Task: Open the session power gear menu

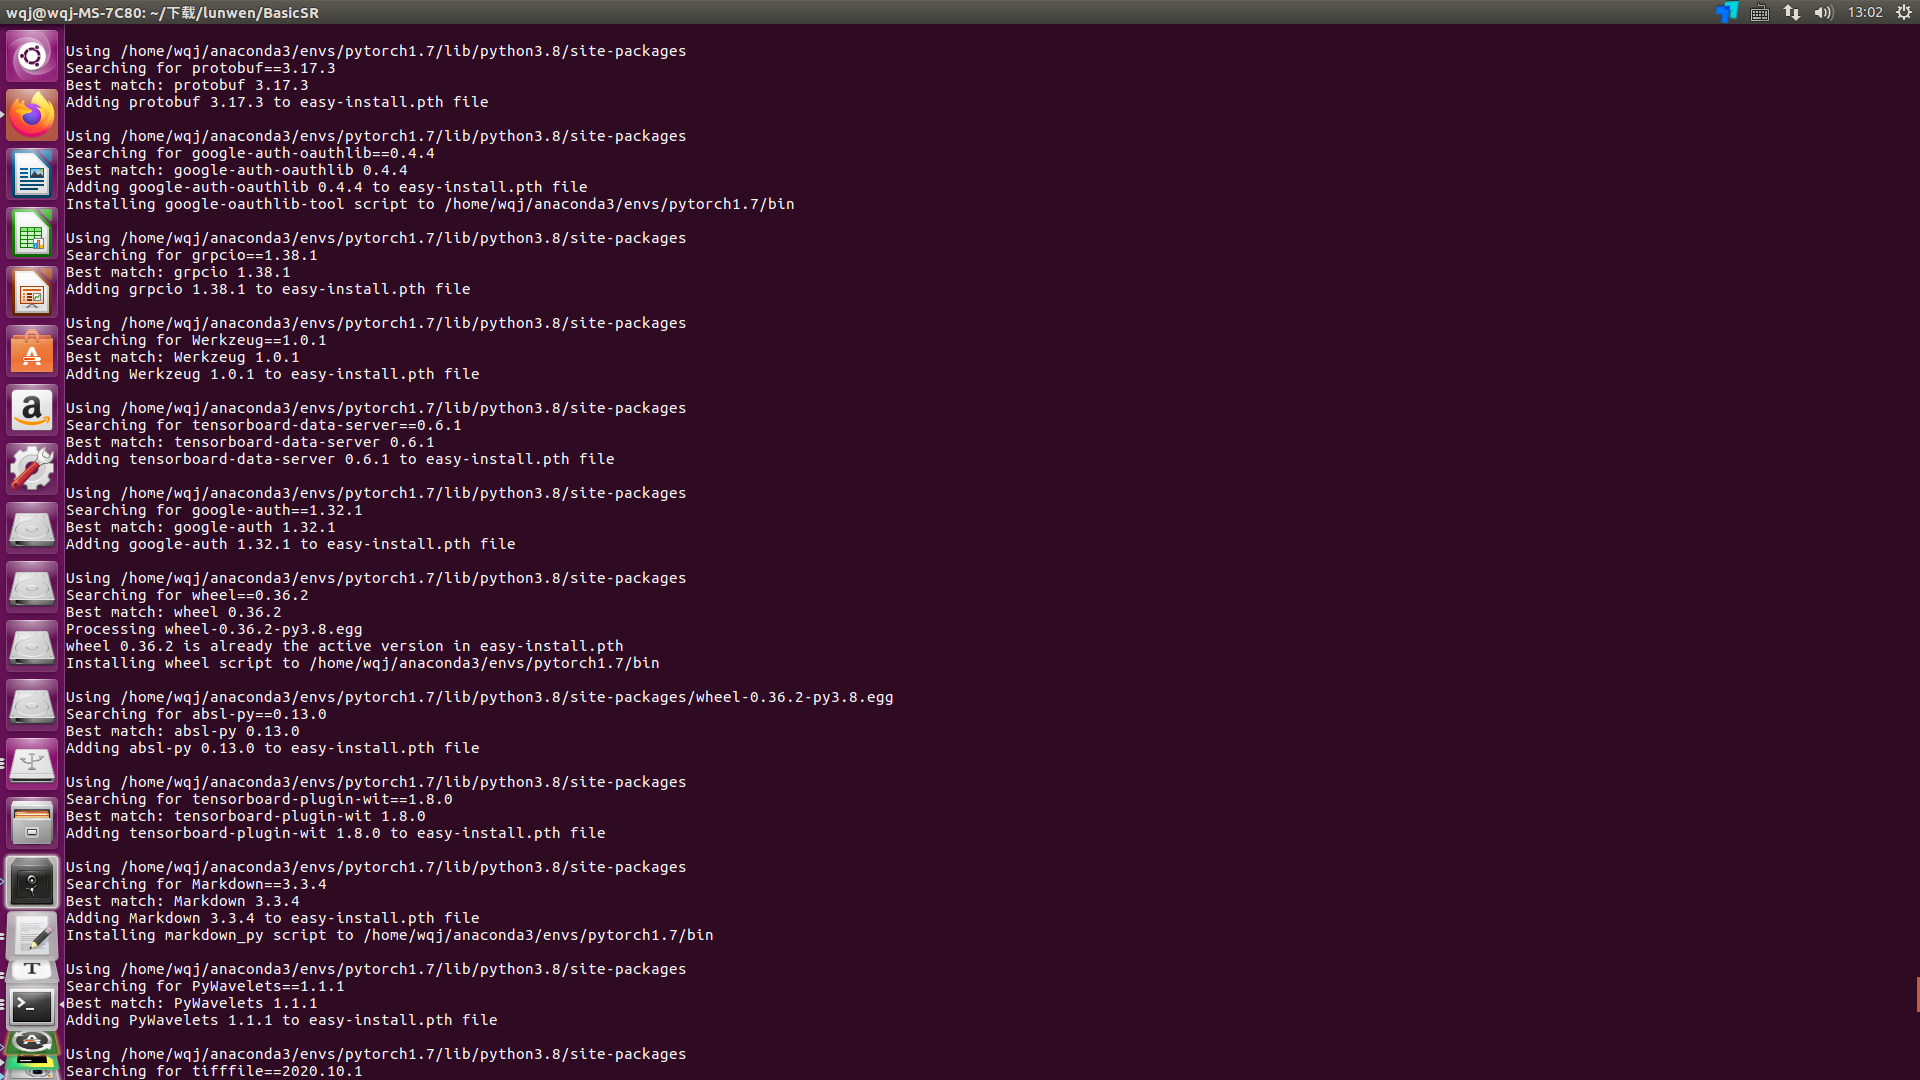Action: [x=1902, y=13]
